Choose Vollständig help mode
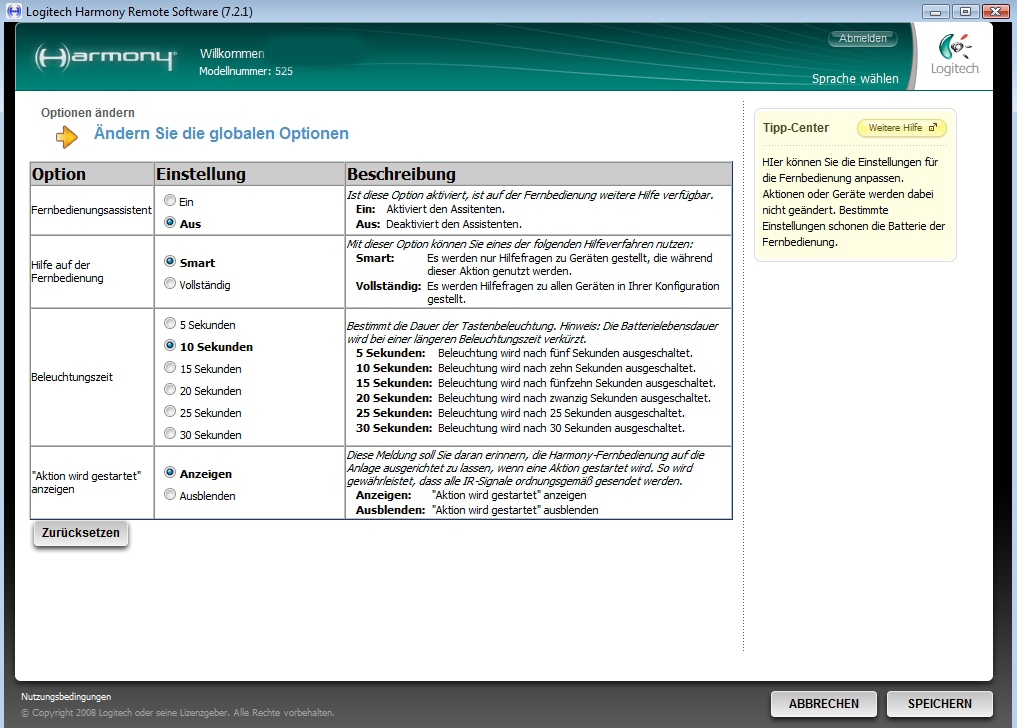Screen dimensions: 1017x728 pyautogui.click(x=170, y=284)
